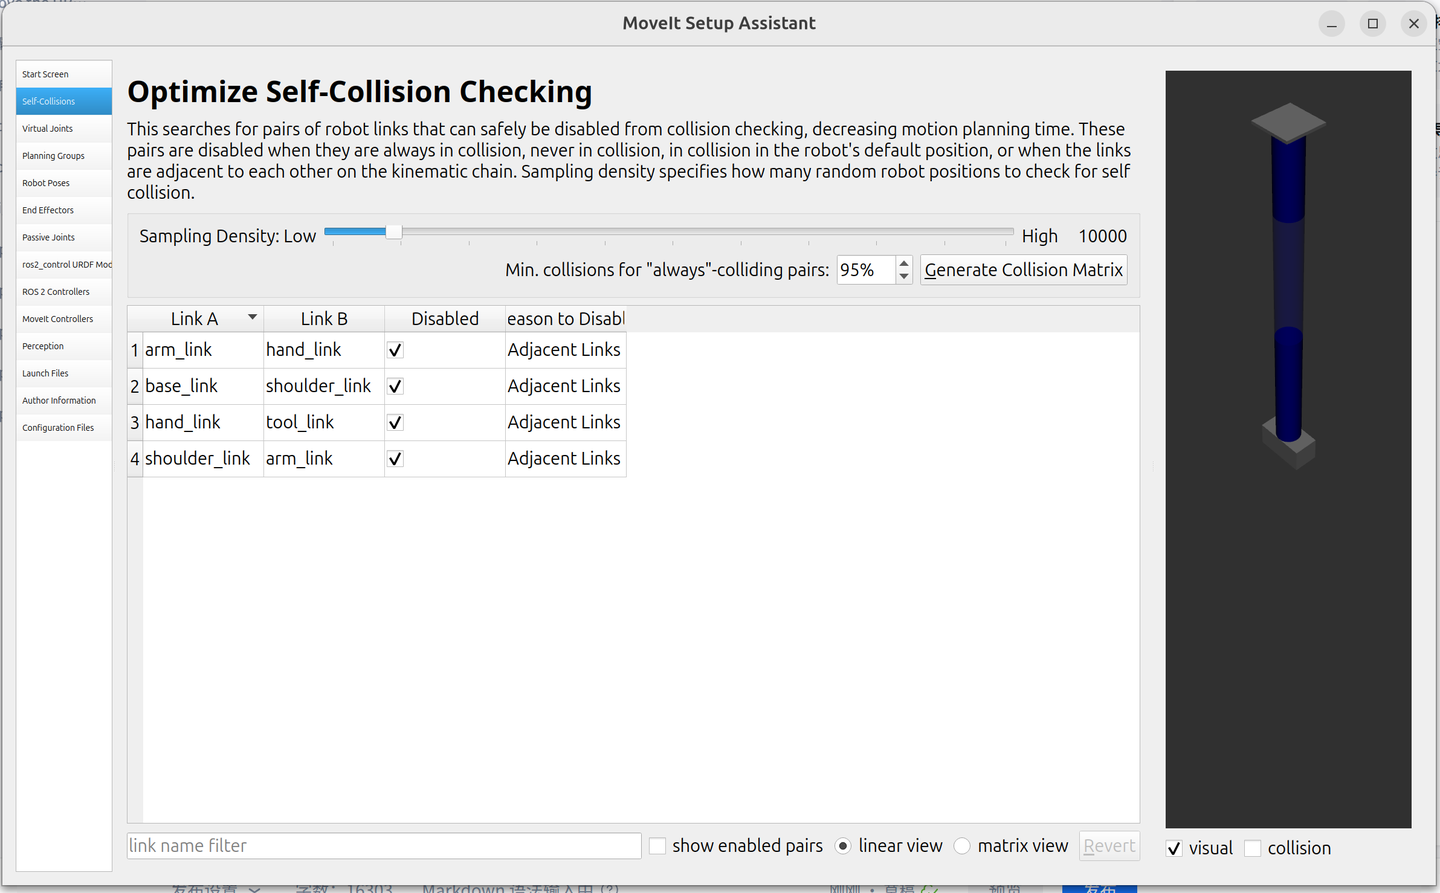Focus the link name filter field
This screenshot has height=893, width=1440.
pos(384,846)
